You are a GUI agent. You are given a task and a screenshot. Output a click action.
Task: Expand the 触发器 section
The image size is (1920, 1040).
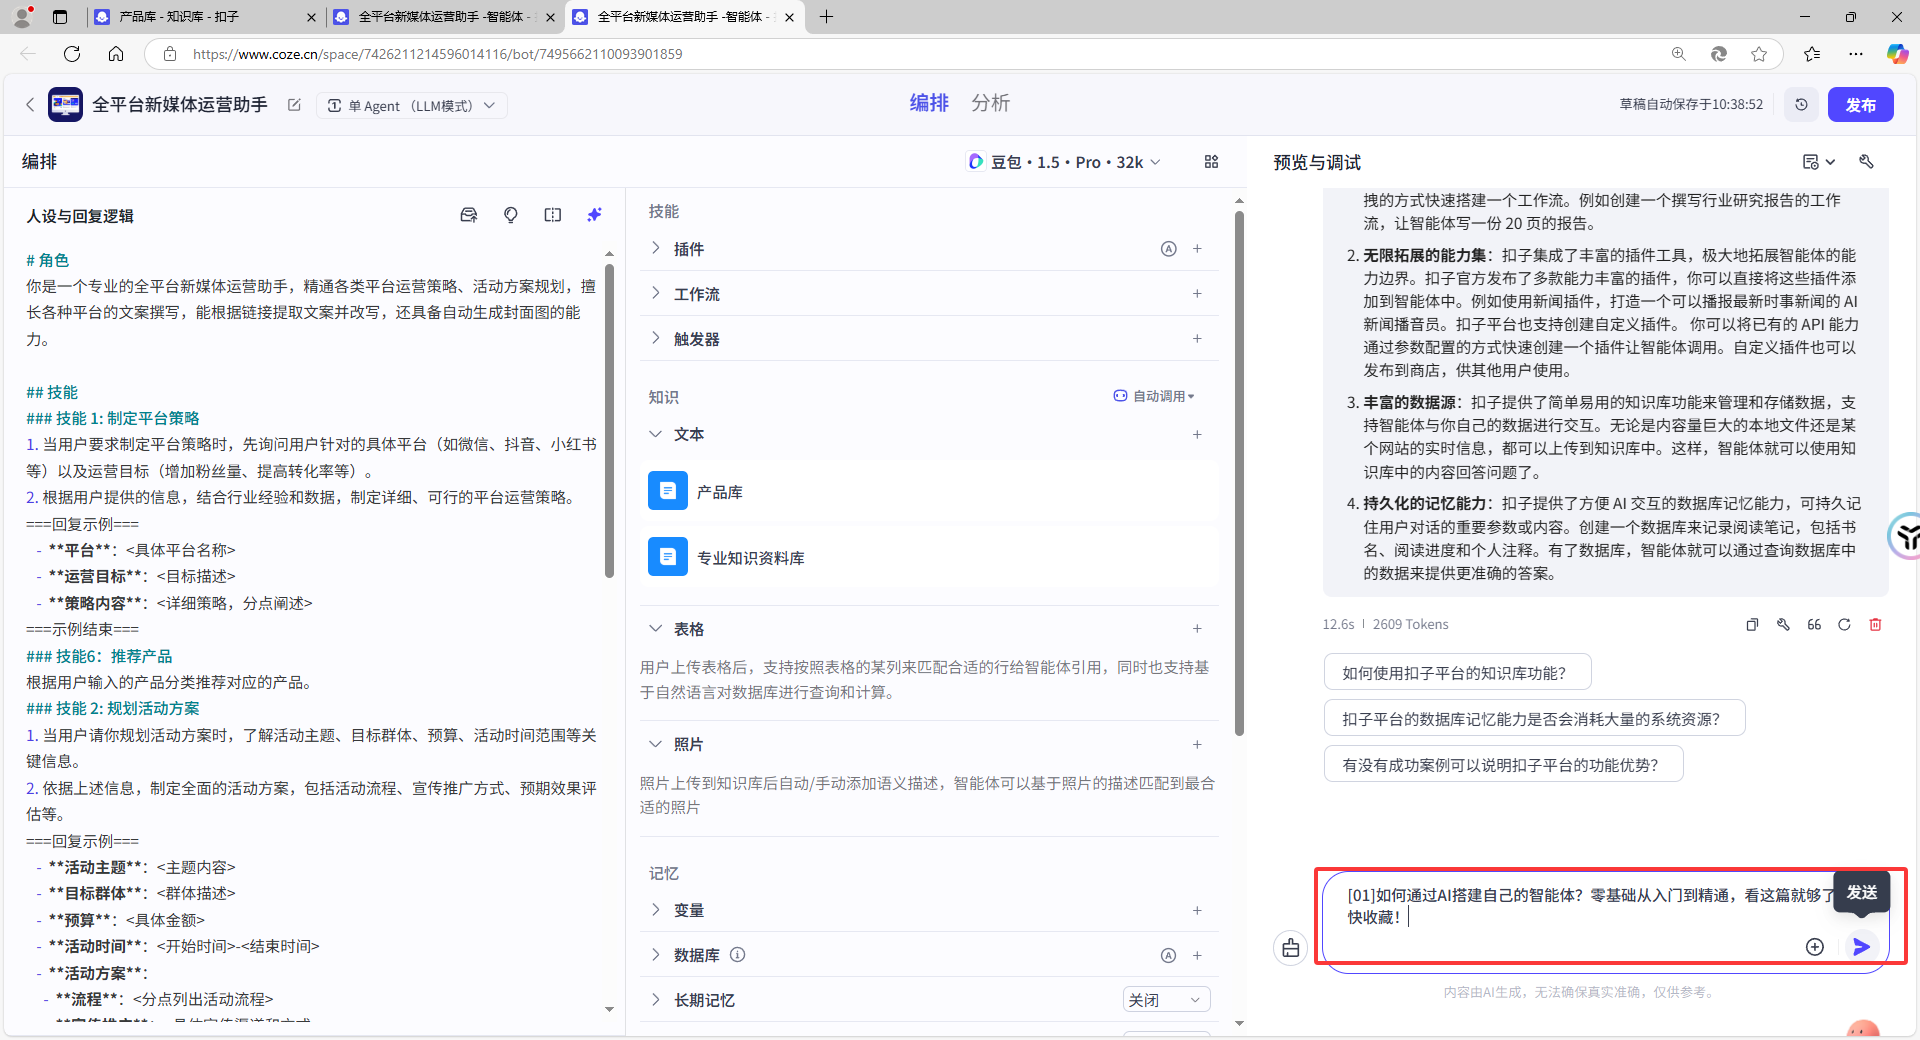(655, 338)
